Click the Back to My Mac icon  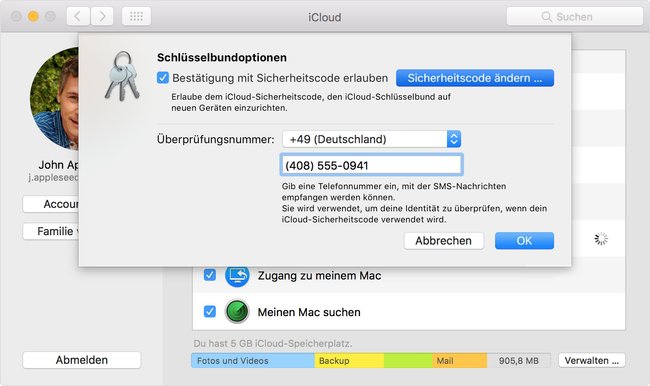pos(237,275)
